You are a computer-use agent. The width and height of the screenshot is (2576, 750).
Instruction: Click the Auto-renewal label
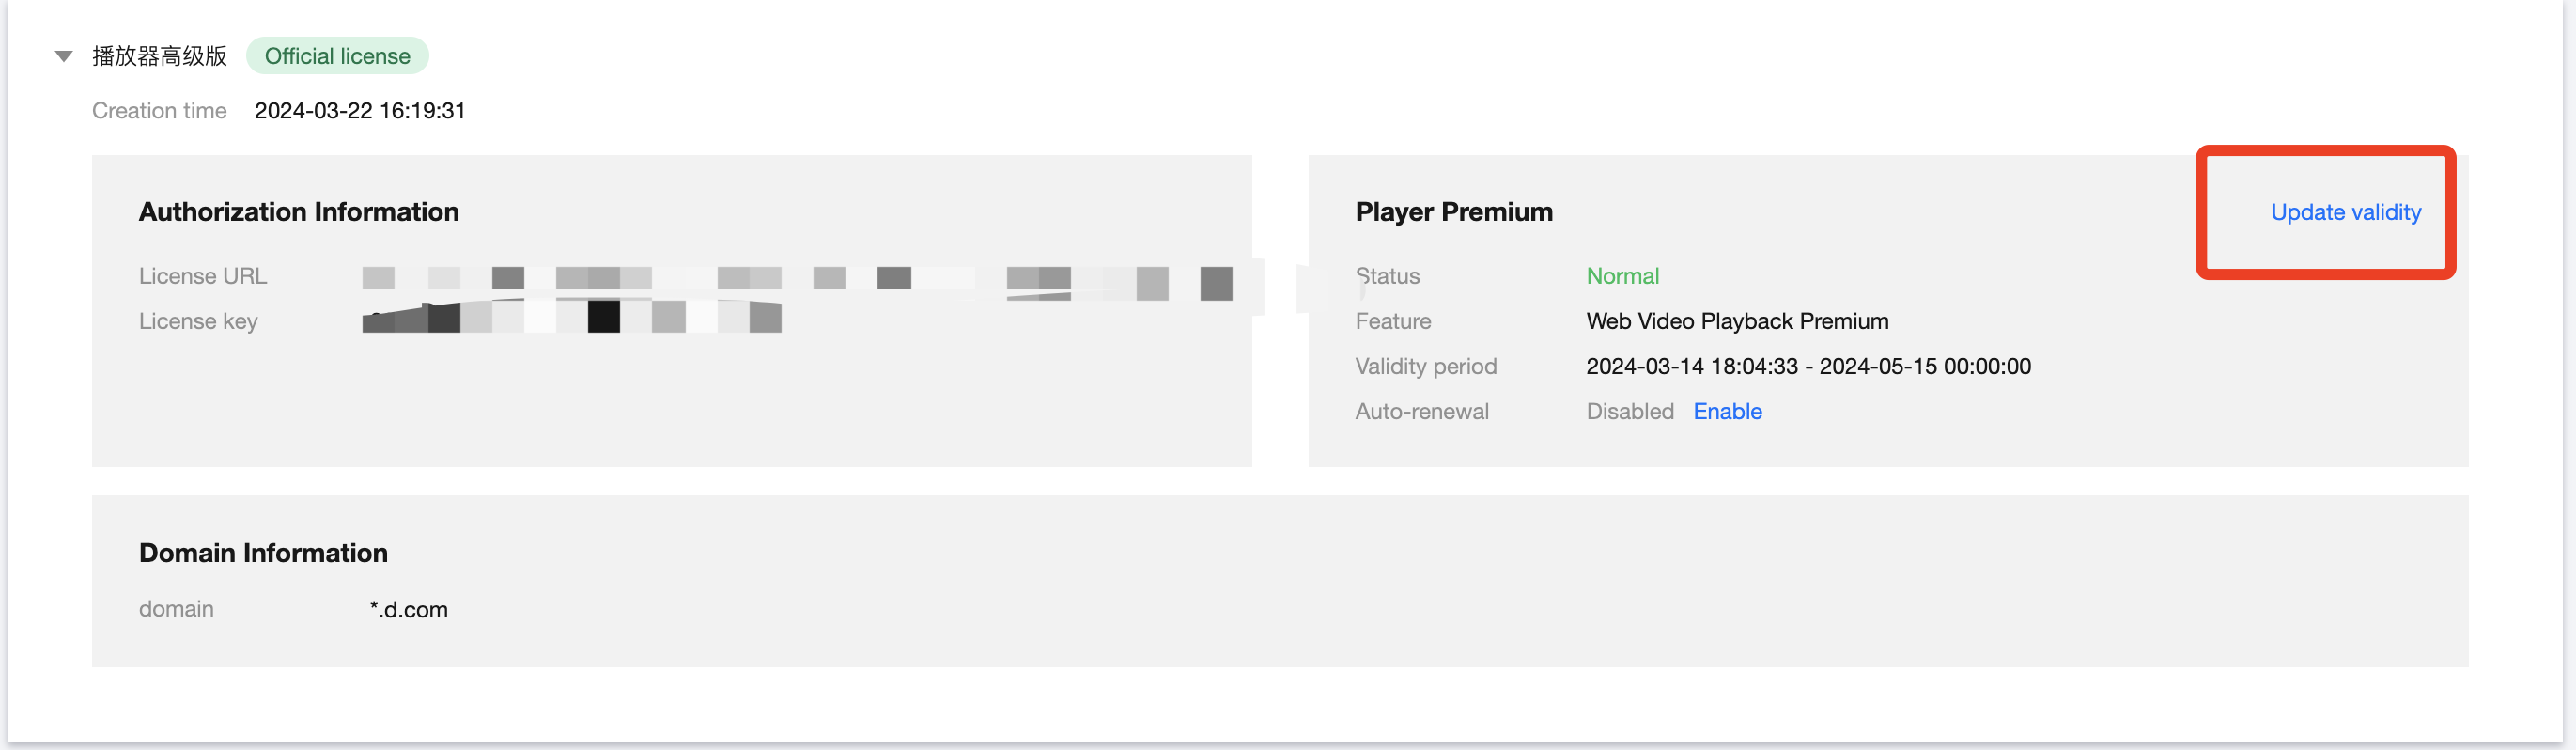tap(1421, 411)
